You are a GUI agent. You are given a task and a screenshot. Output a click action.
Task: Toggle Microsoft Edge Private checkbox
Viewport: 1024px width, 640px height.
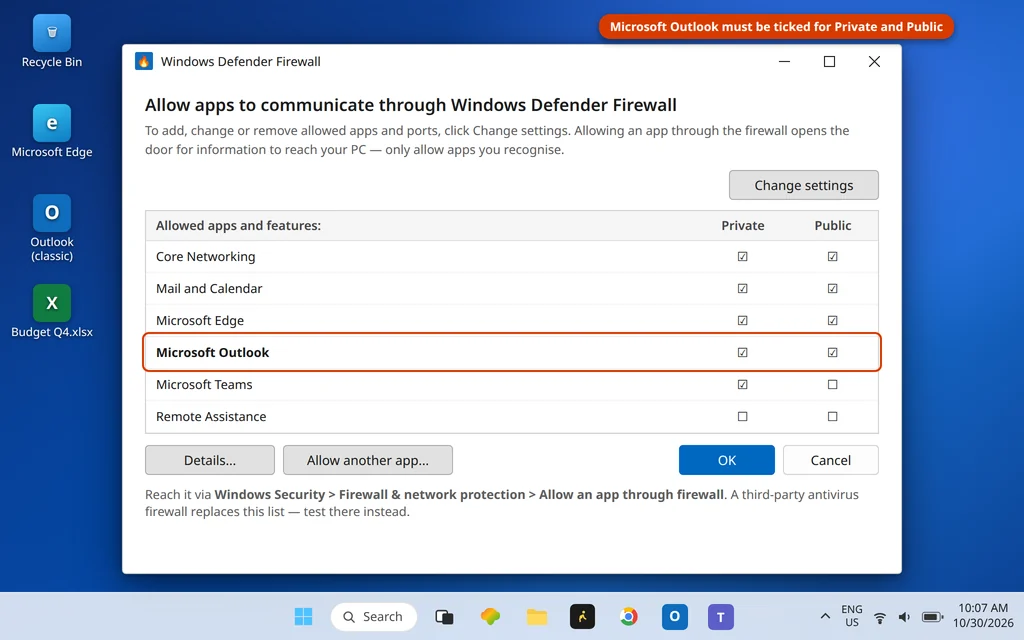click(743, 321)
